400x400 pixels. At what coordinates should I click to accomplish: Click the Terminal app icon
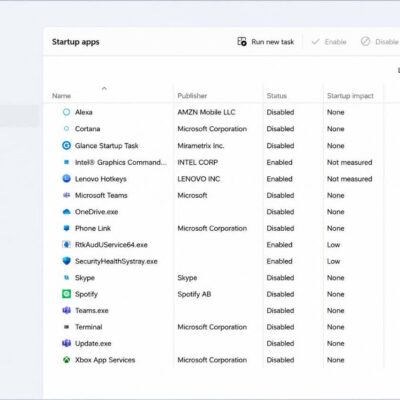click(x=66, y=327)
